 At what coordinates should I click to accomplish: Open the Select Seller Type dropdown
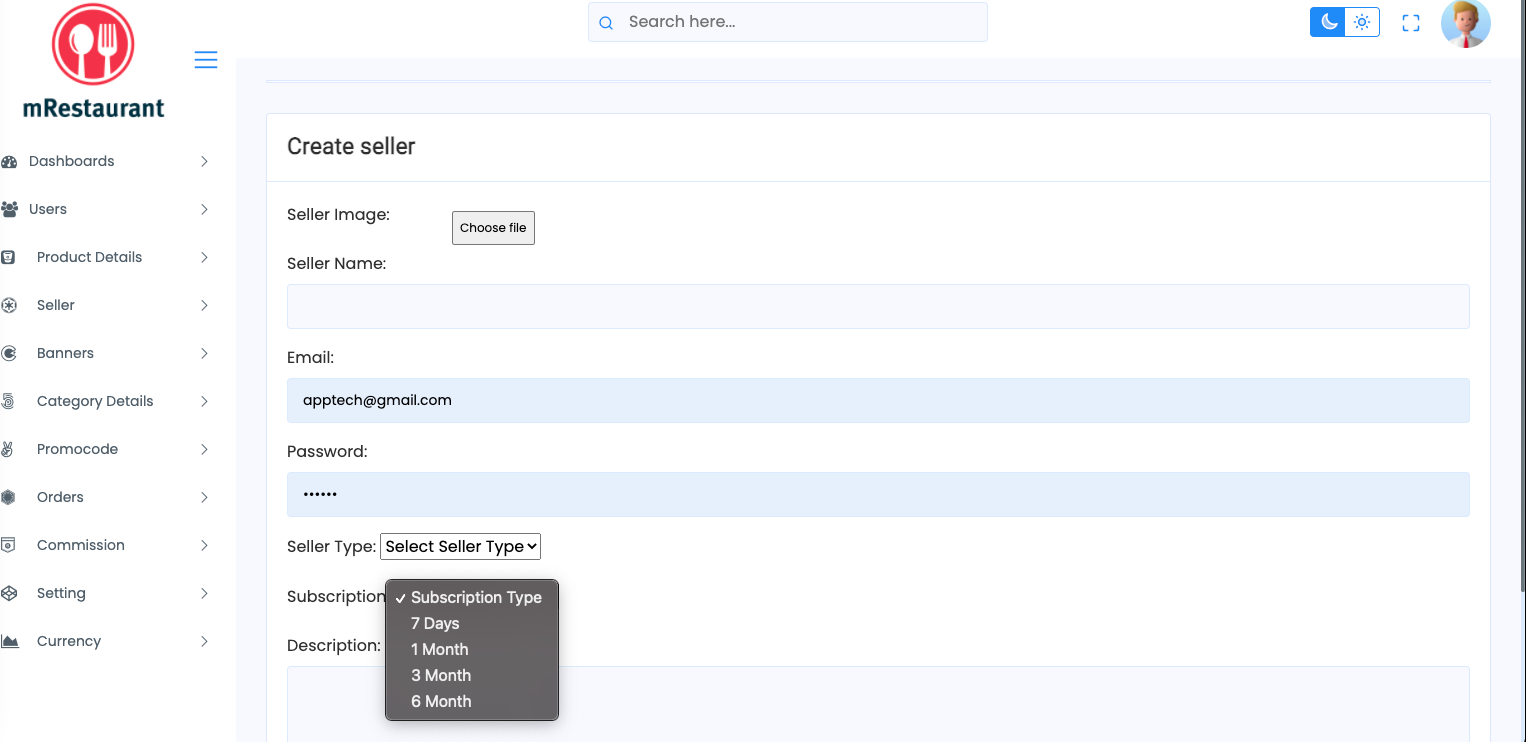(461, 546)
